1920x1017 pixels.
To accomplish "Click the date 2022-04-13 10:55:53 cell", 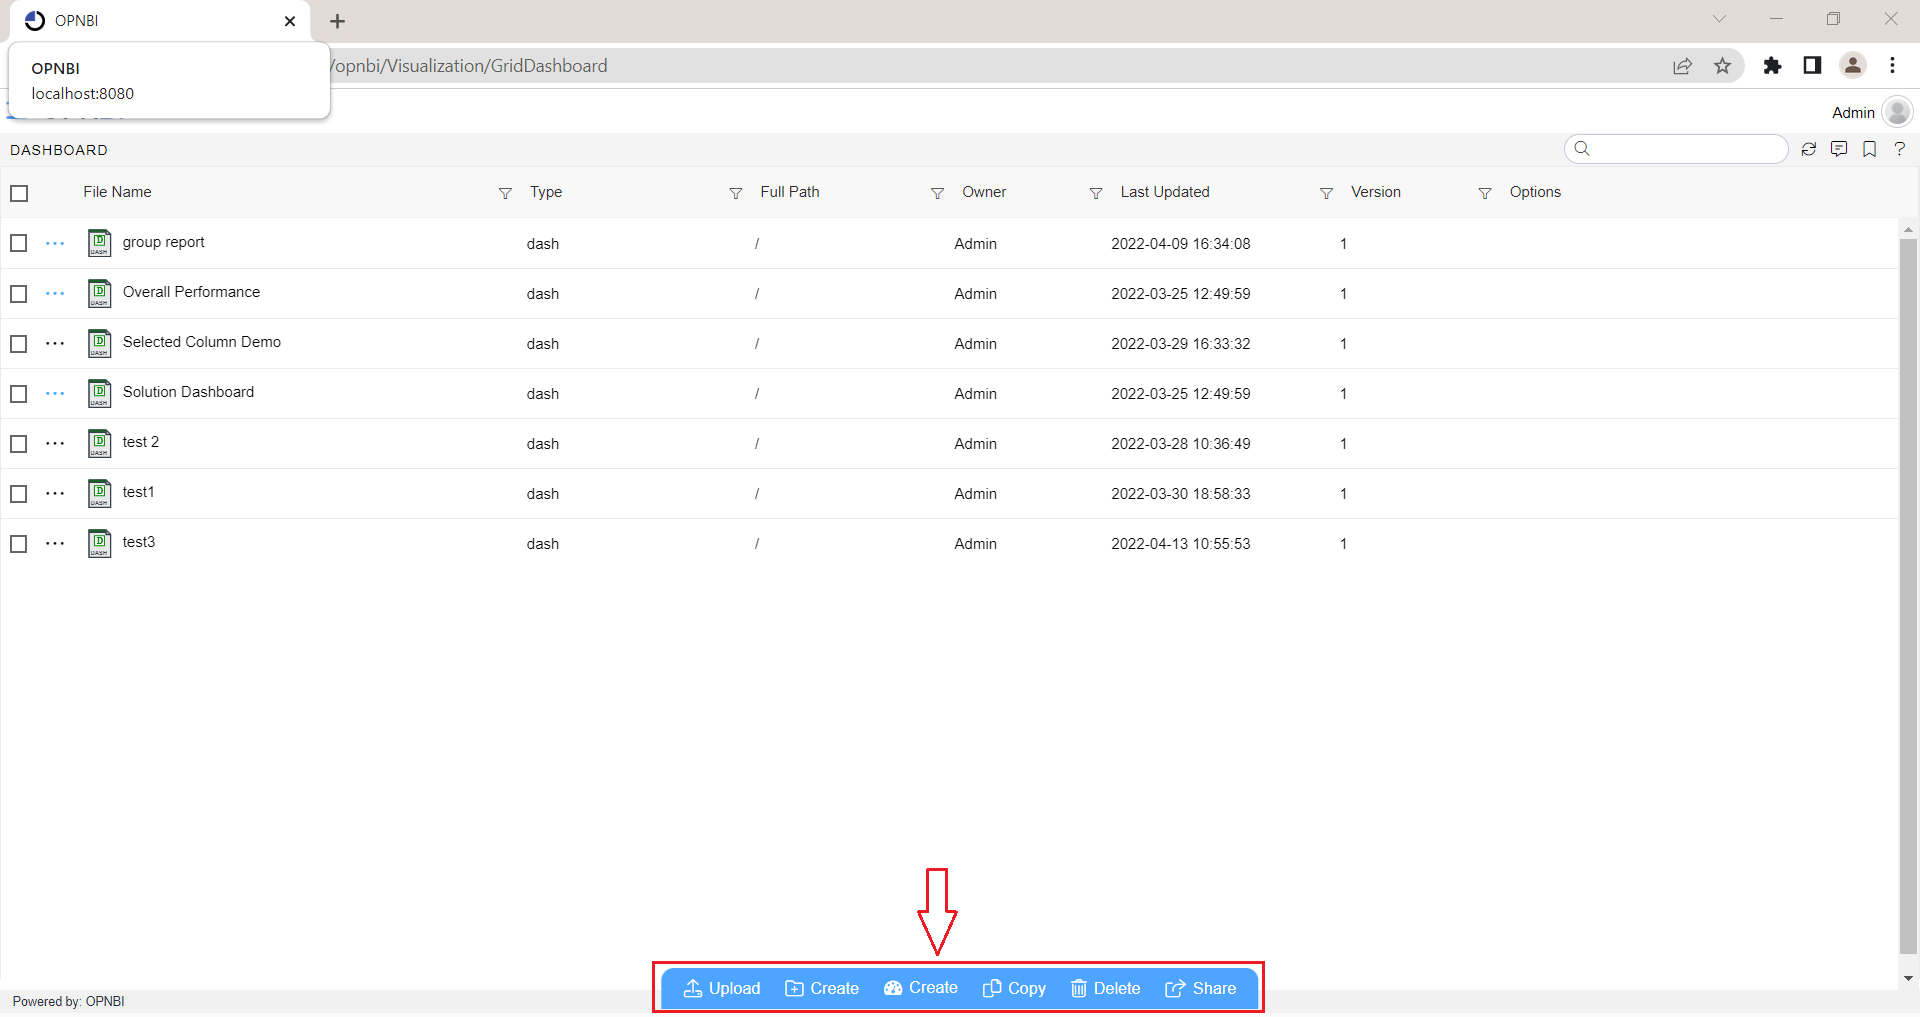I will click(x=1181, y=544).
